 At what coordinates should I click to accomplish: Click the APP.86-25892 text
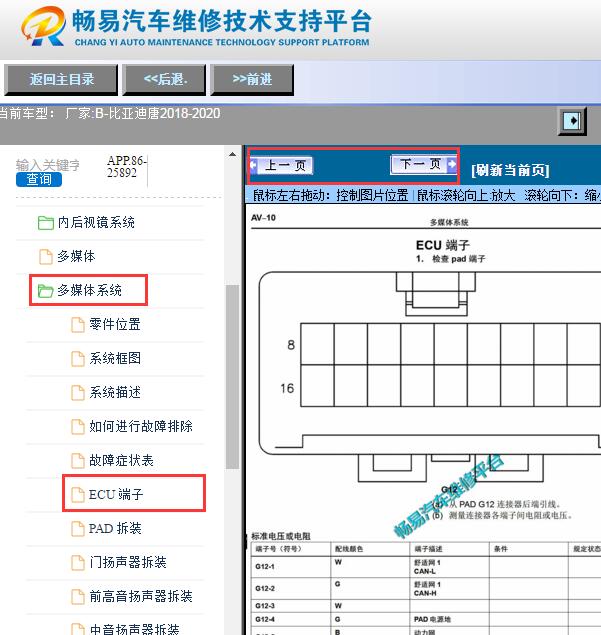click(127, 167)
